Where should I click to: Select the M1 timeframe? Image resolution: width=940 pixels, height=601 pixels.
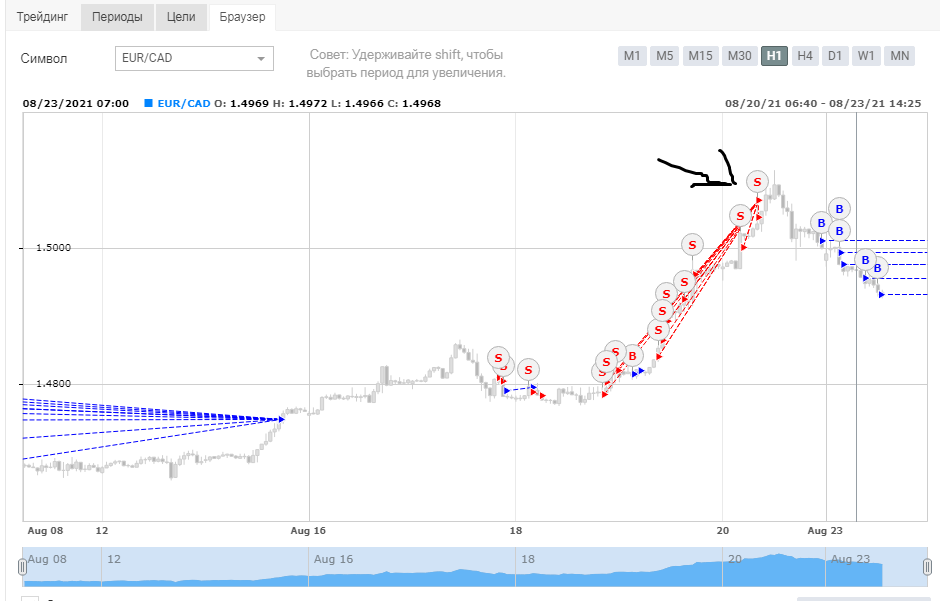coord(632,56)
